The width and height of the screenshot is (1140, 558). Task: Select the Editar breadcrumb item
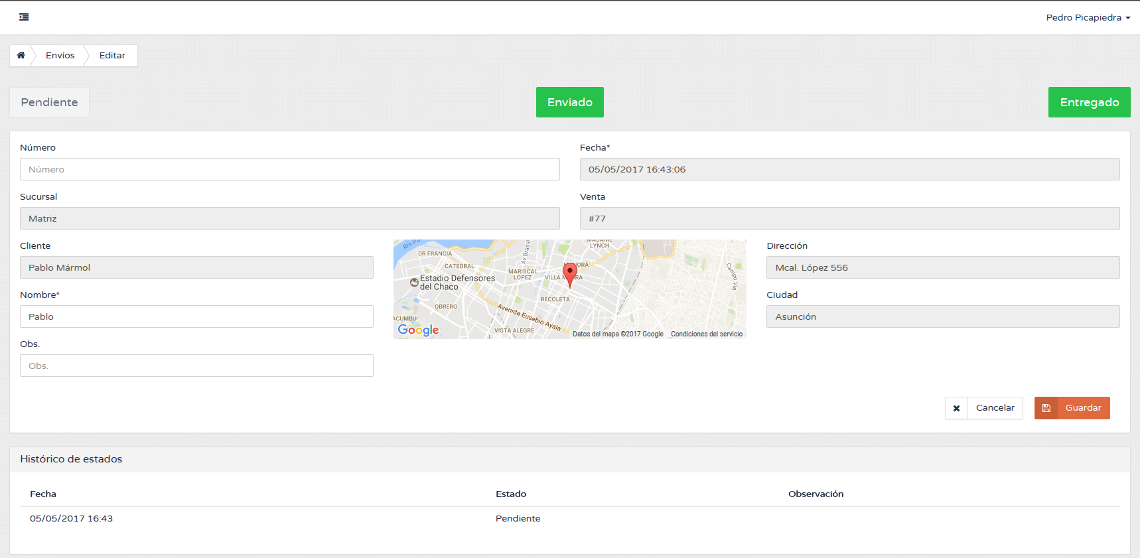point(112,55)
